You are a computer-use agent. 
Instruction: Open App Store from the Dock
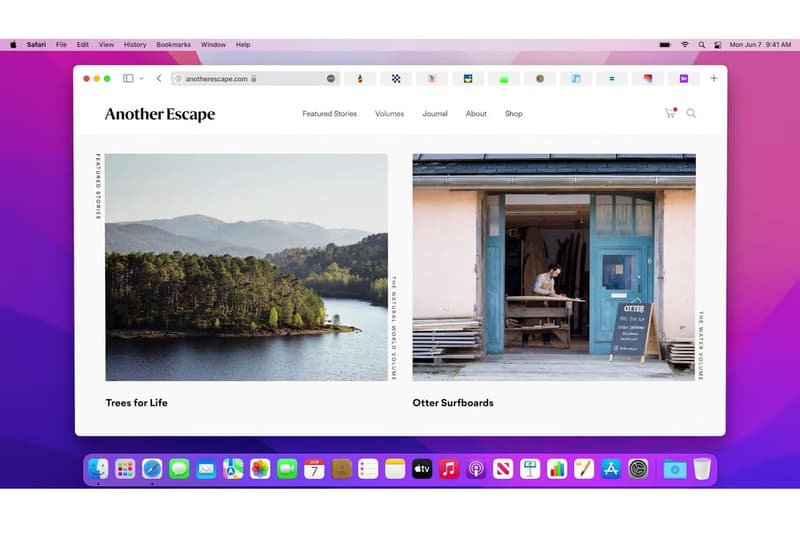pos(611,469)
